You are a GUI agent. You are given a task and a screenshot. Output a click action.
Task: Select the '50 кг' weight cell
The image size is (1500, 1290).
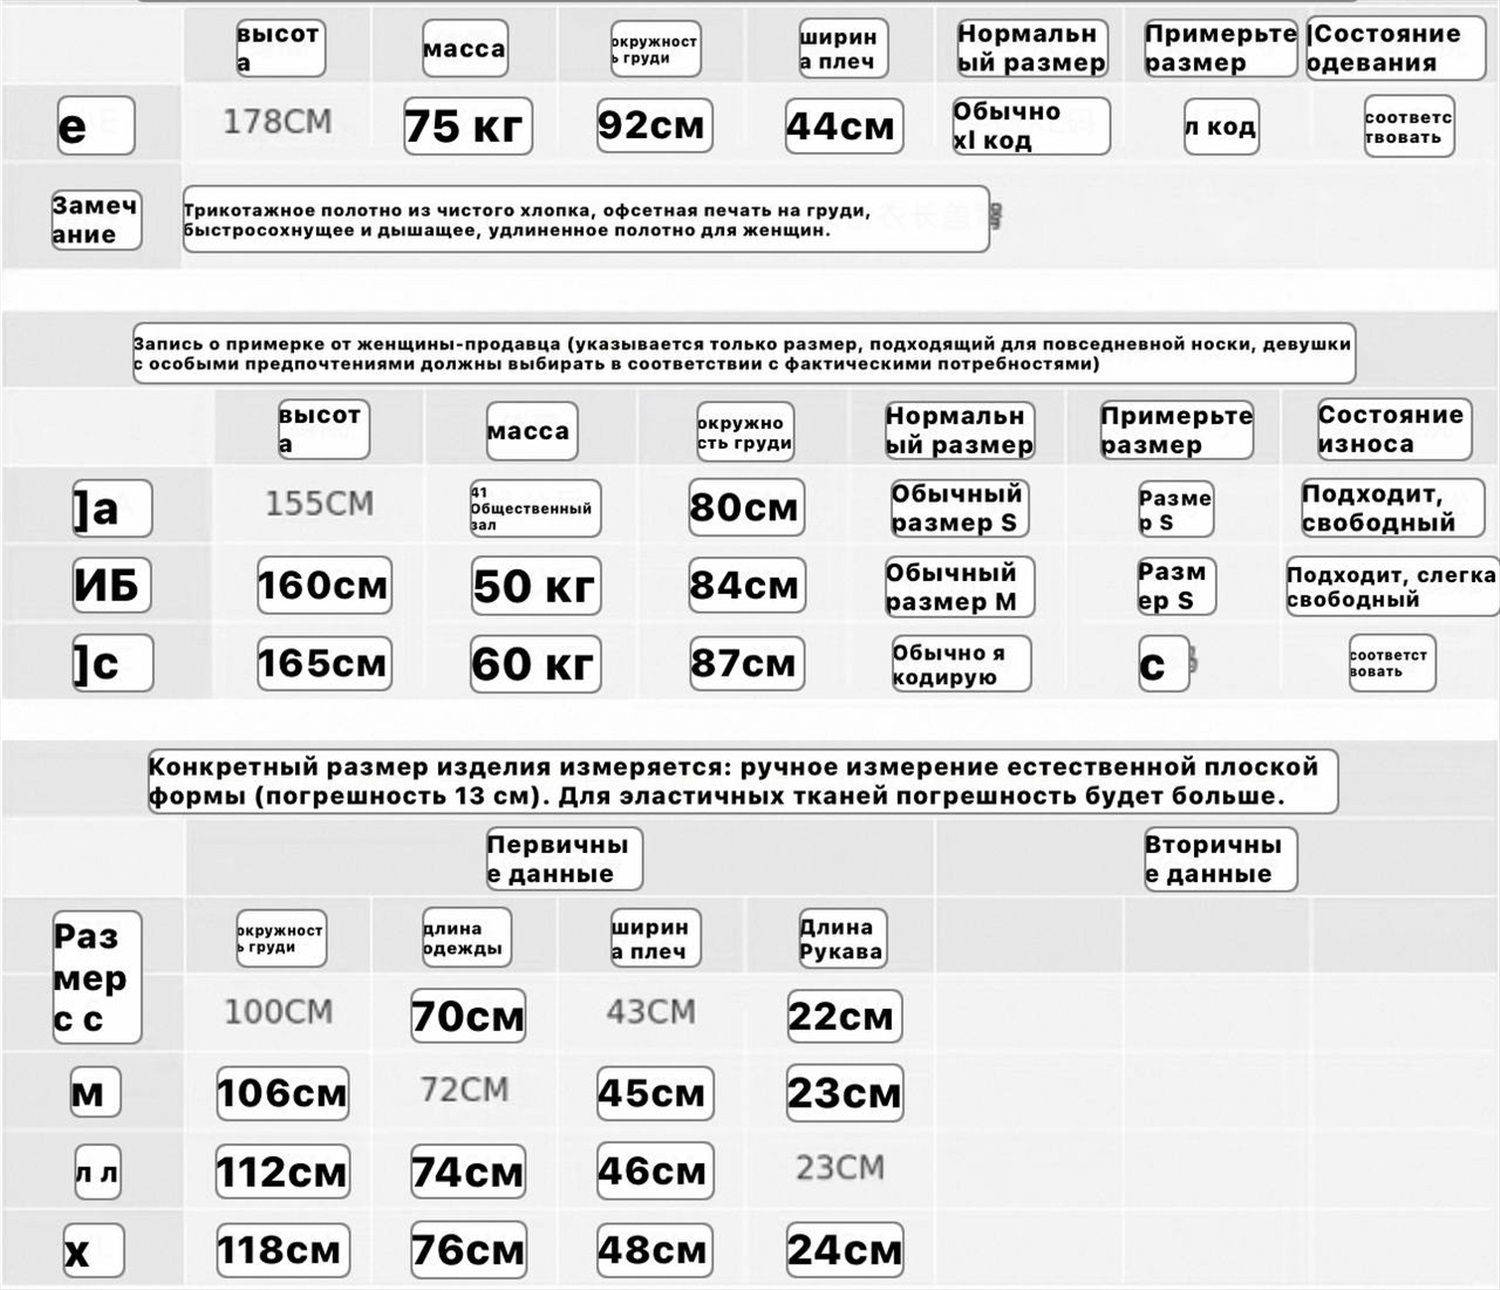536,586
